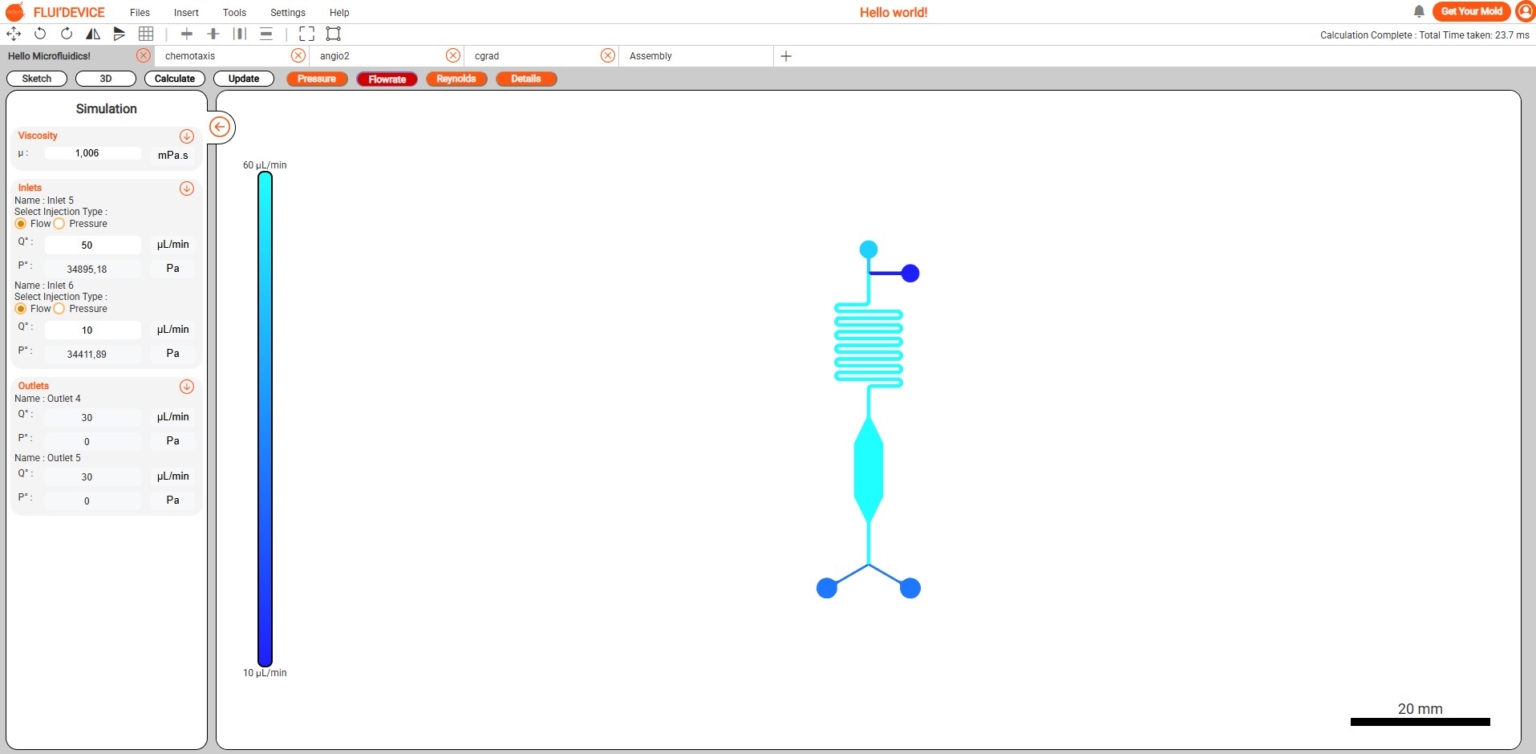Select the bounding box tool
1536x754 pixels.
[333, 34]
